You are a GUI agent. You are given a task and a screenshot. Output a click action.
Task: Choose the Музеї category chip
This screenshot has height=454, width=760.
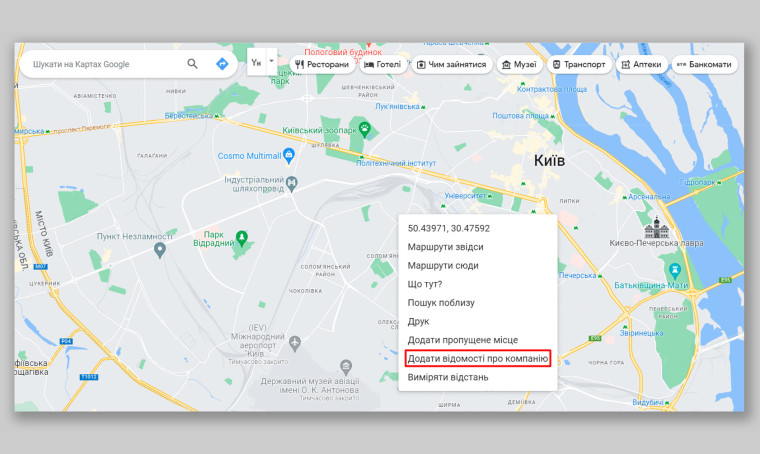tap(519, 64)
